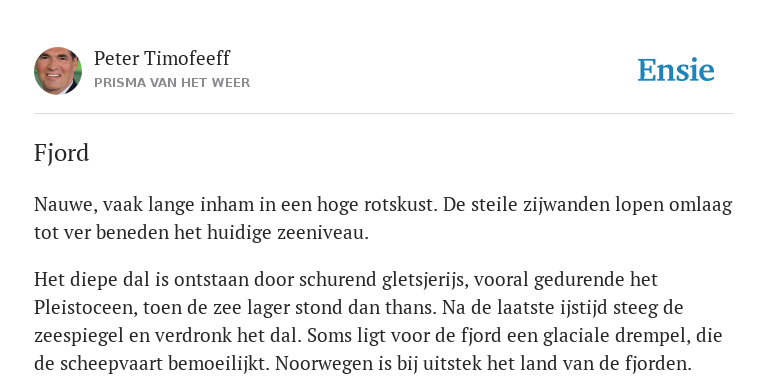Open the Ensie logo link
Screen dimensions: 768x384
[676, 70]
